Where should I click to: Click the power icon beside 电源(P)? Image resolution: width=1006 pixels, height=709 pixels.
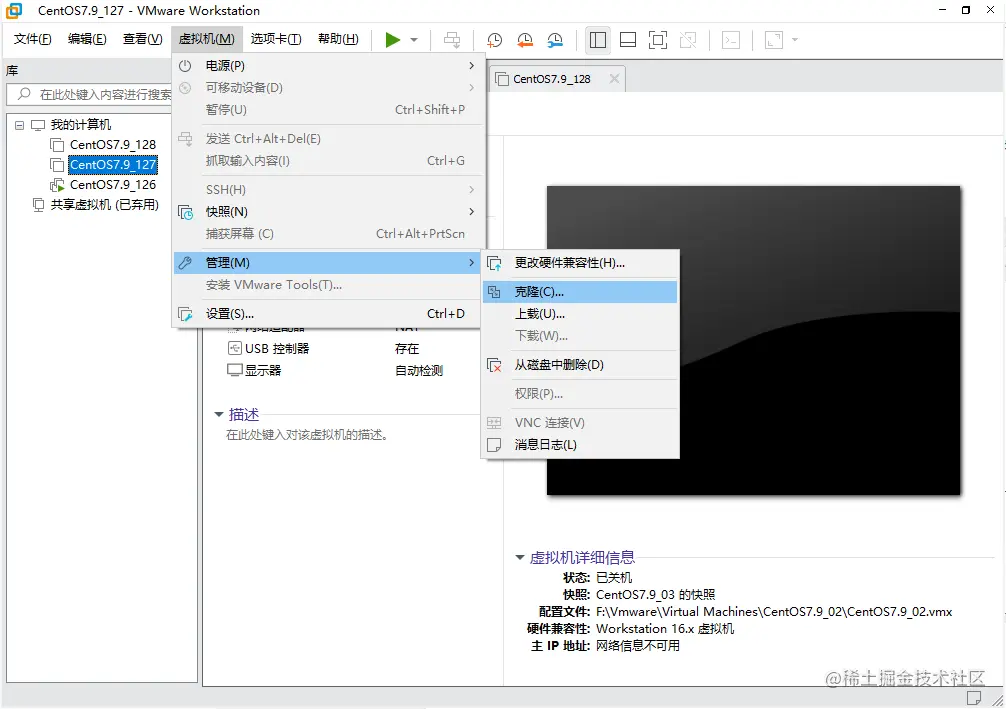point(185,65)
